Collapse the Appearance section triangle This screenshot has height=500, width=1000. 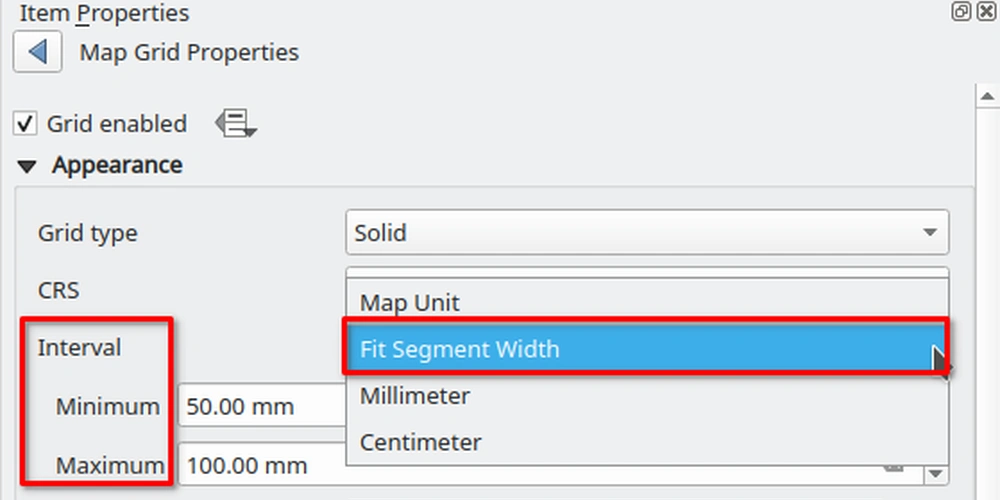(x=27, y=167)
